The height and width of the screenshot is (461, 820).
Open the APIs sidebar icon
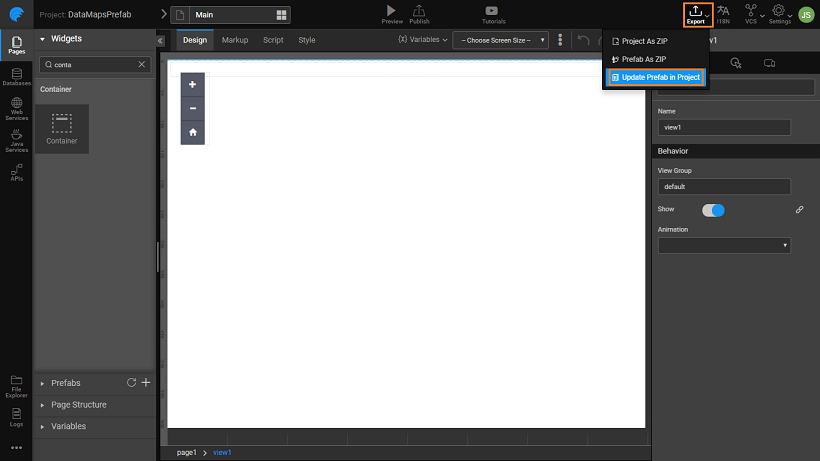pos(15,172)
